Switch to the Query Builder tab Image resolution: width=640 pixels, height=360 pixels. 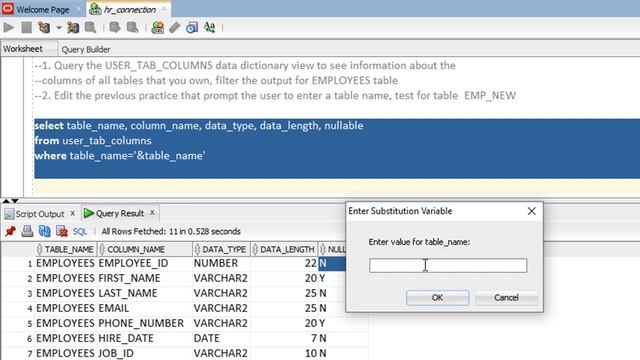point(86,49)
